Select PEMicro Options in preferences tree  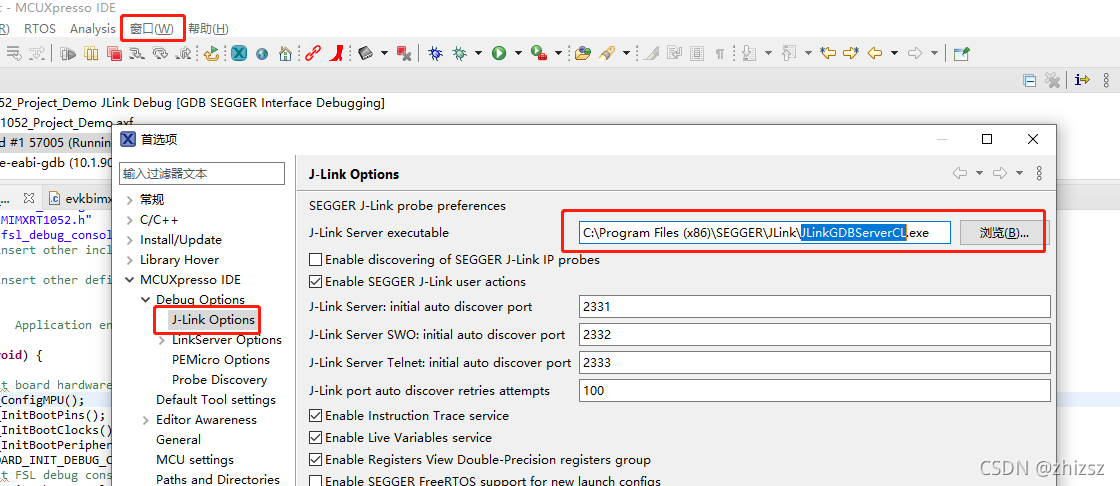click(x=221, y=359)
